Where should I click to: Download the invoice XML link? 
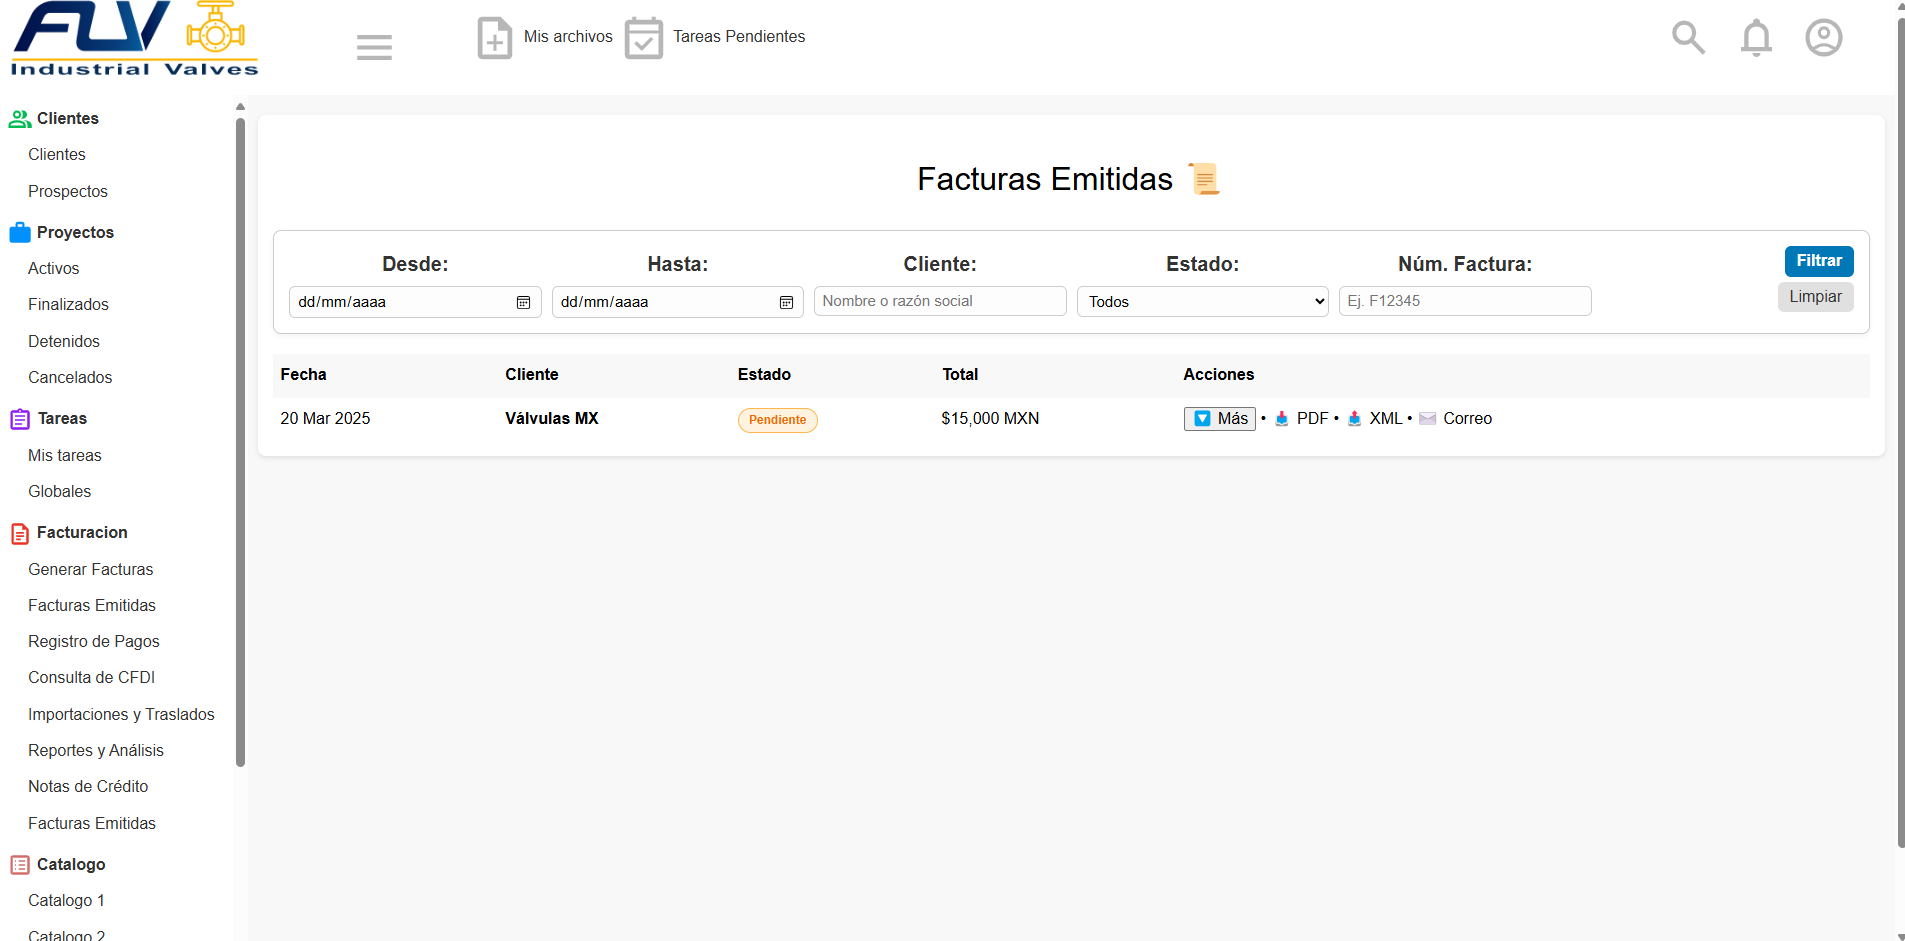click(x=1386, y=419)
